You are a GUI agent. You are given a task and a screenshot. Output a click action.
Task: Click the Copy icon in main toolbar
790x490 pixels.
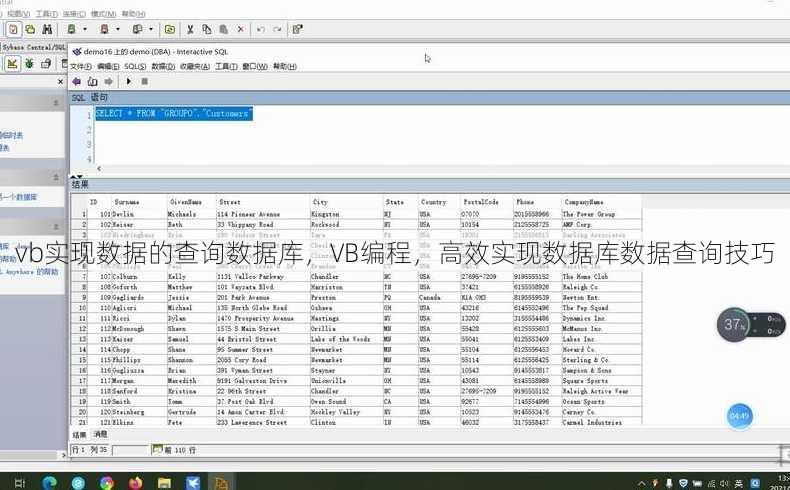(207, 29)
